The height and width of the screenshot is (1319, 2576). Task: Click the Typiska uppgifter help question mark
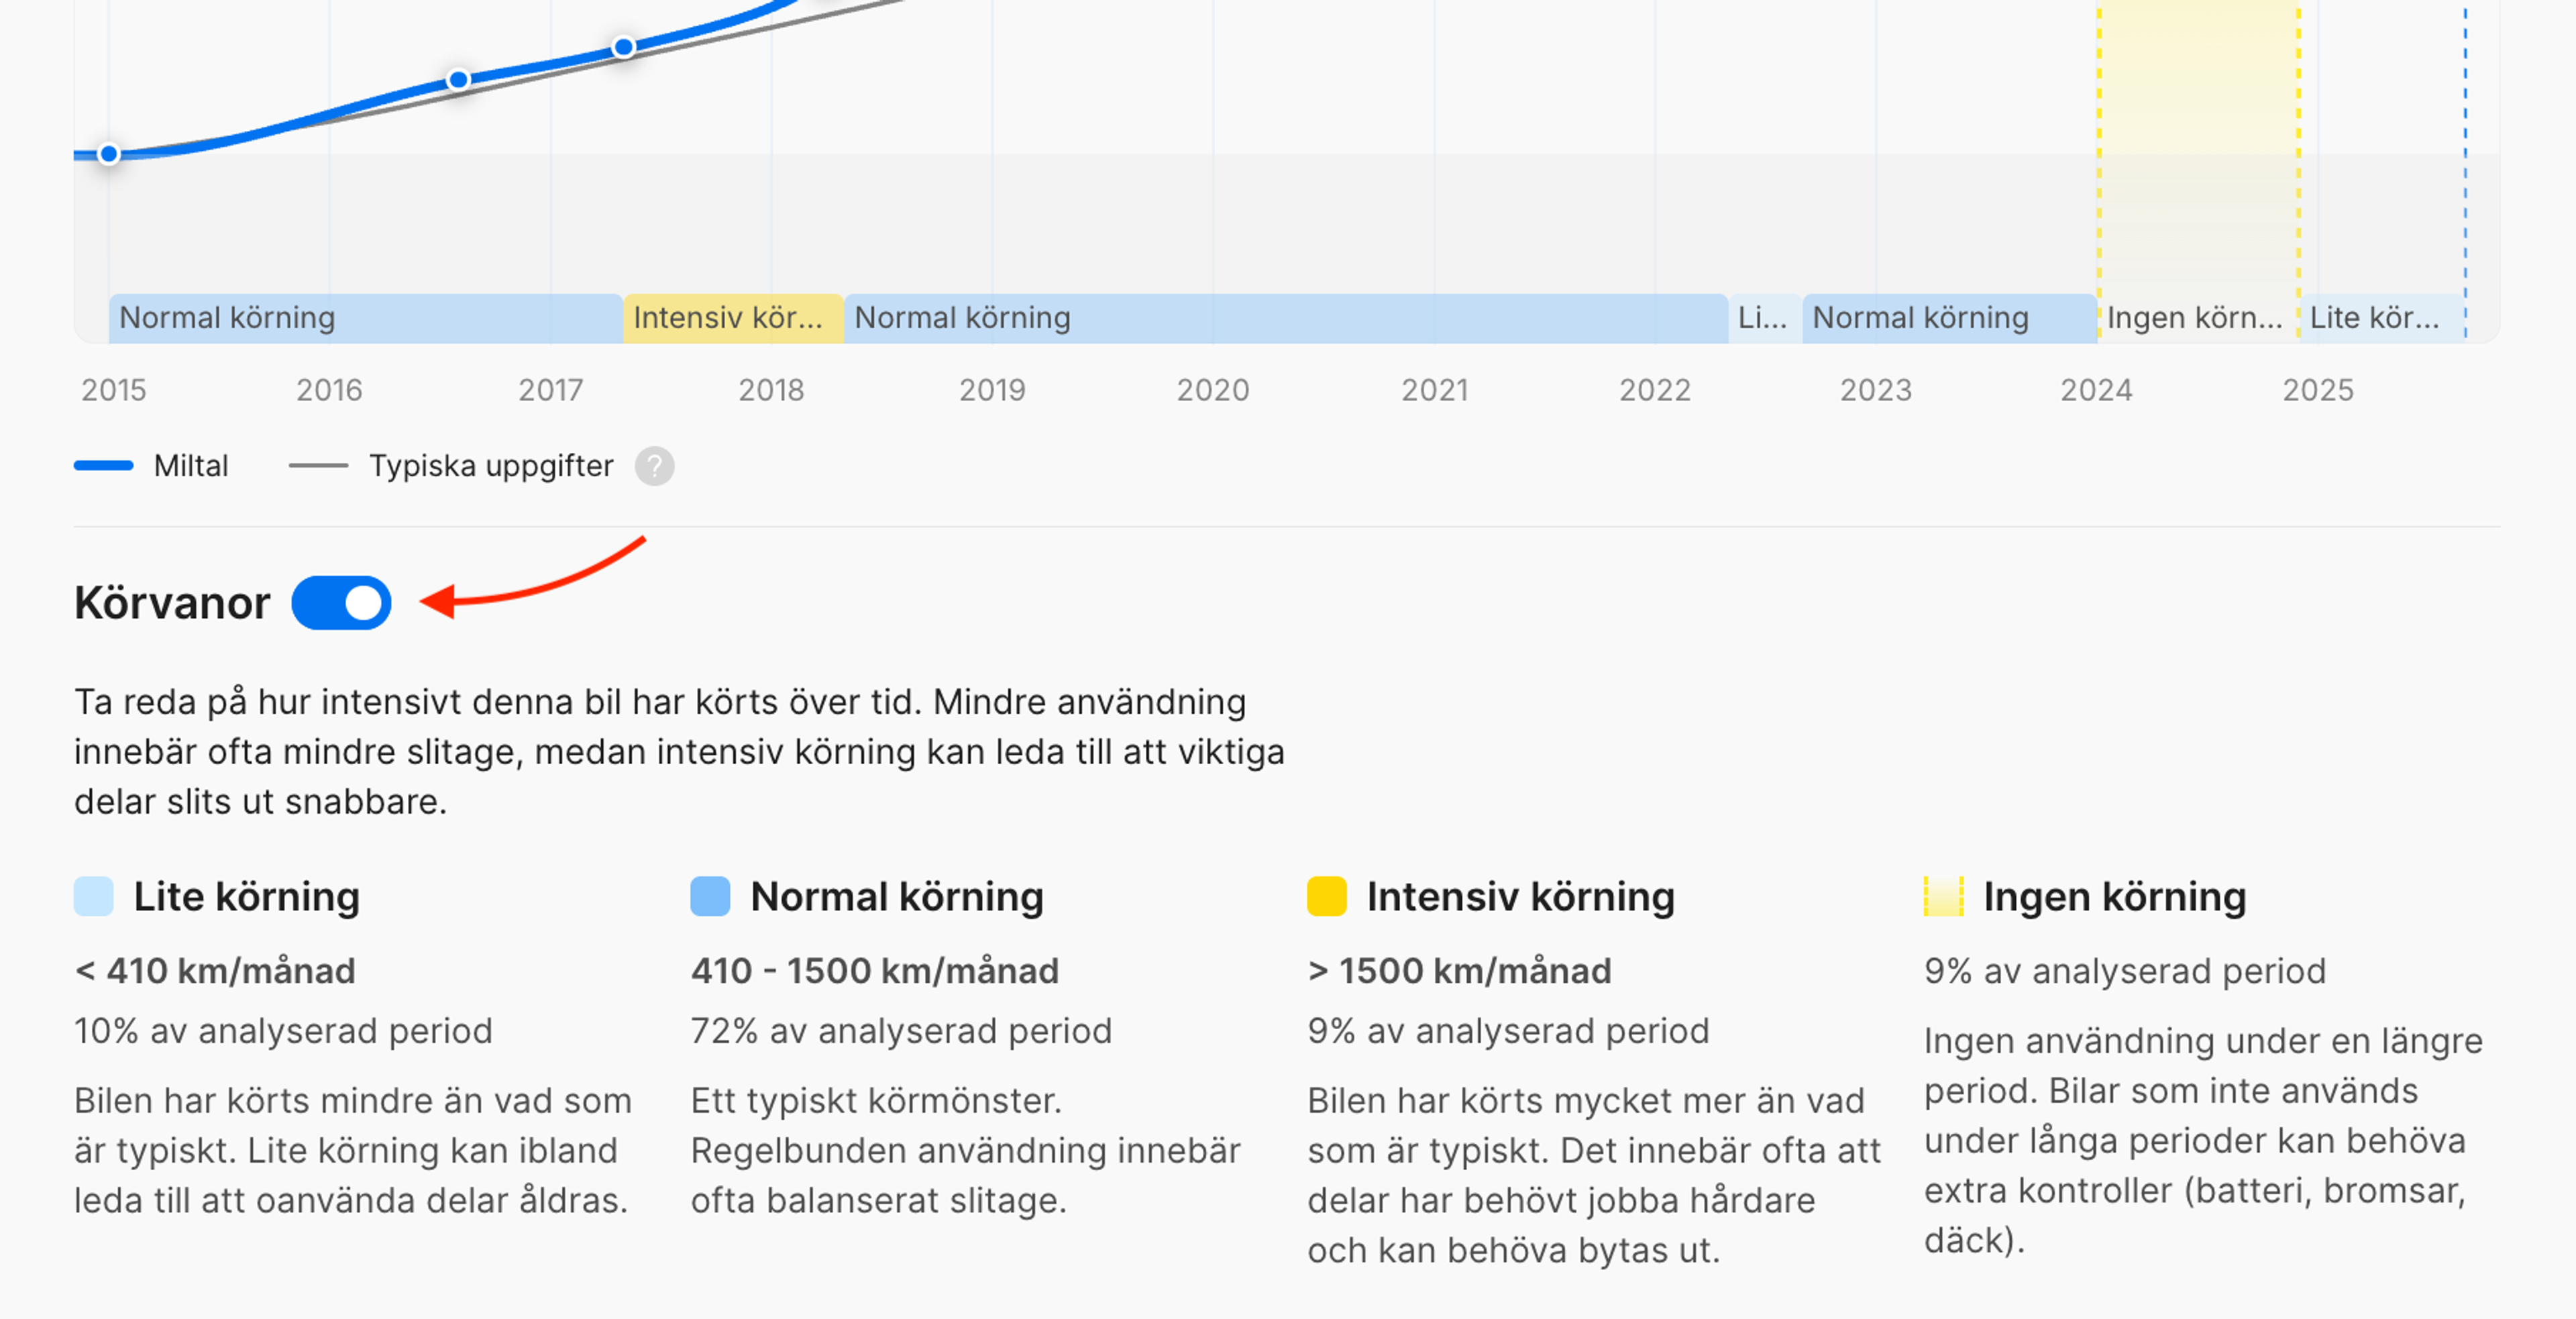[654, 466]
